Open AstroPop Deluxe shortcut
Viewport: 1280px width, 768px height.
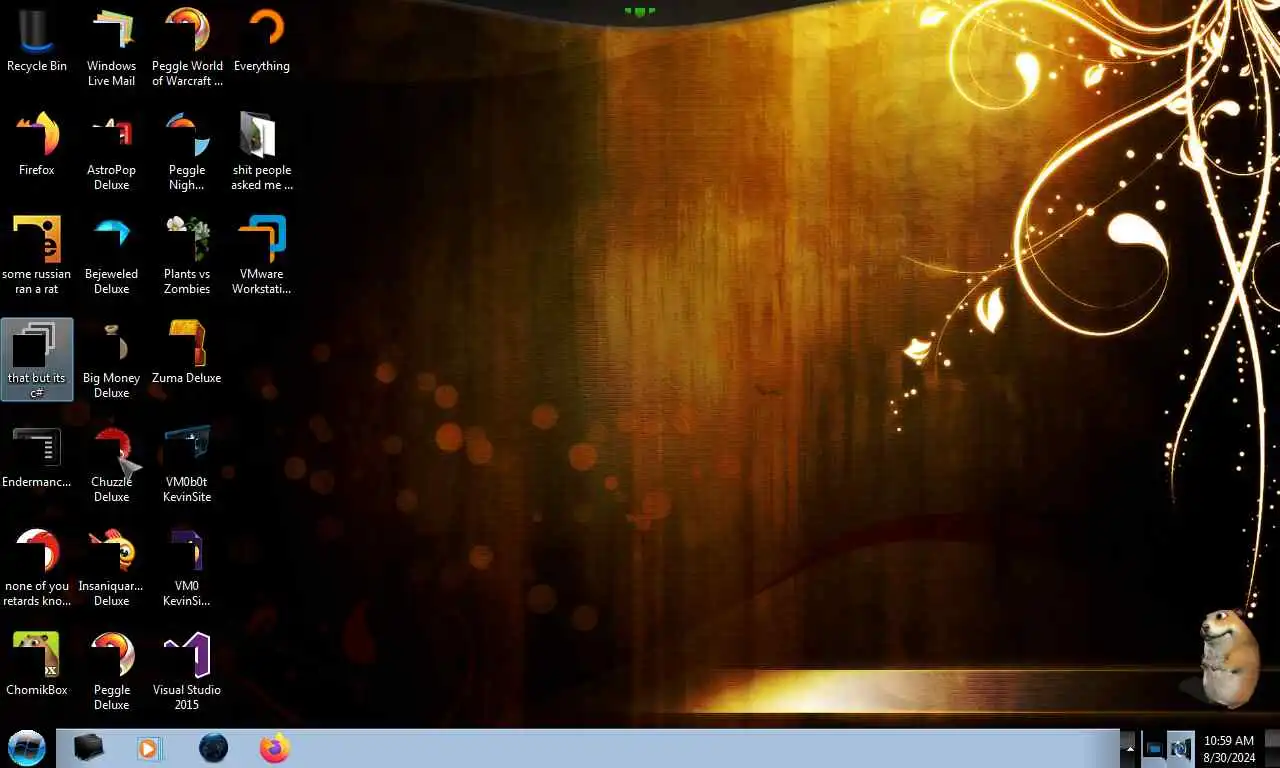click(112, 152)
